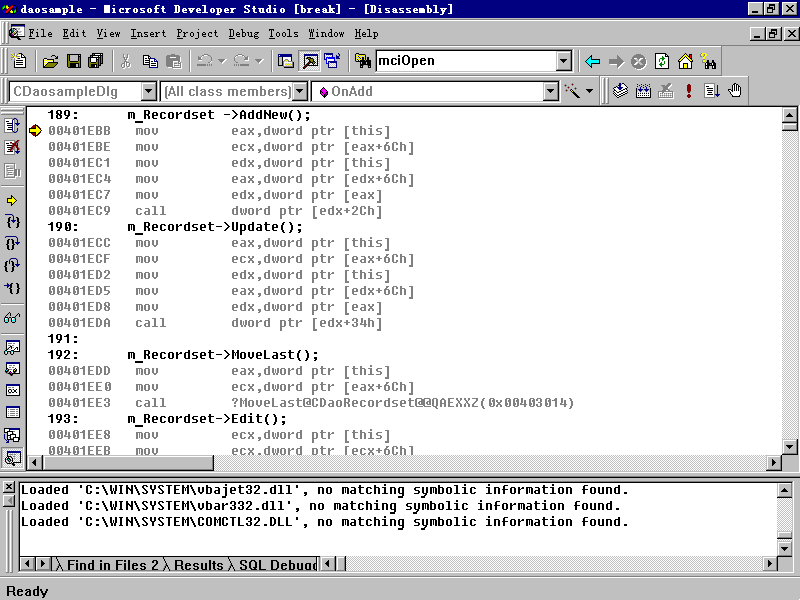800x600 pixels.
Task: Open the Undo history dropdown arrow
Action: (x=221, y=61)
